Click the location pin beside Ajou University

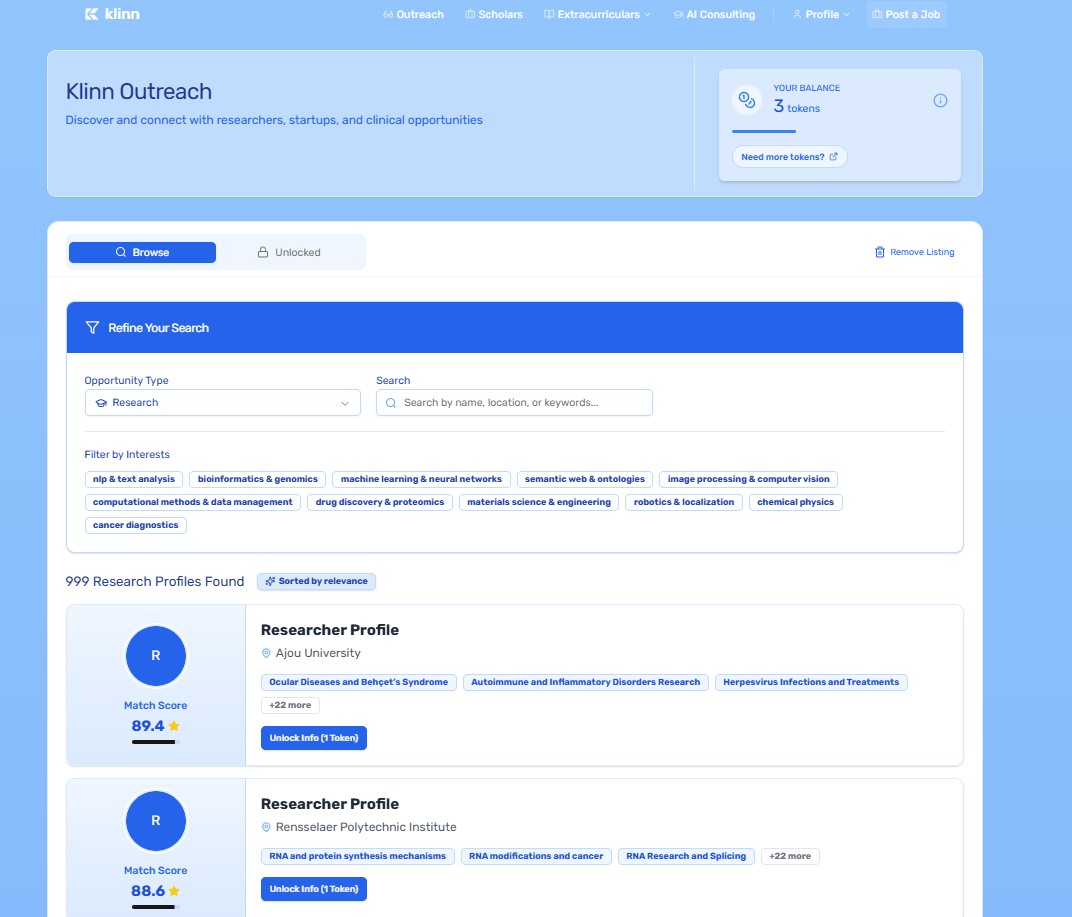266,654
